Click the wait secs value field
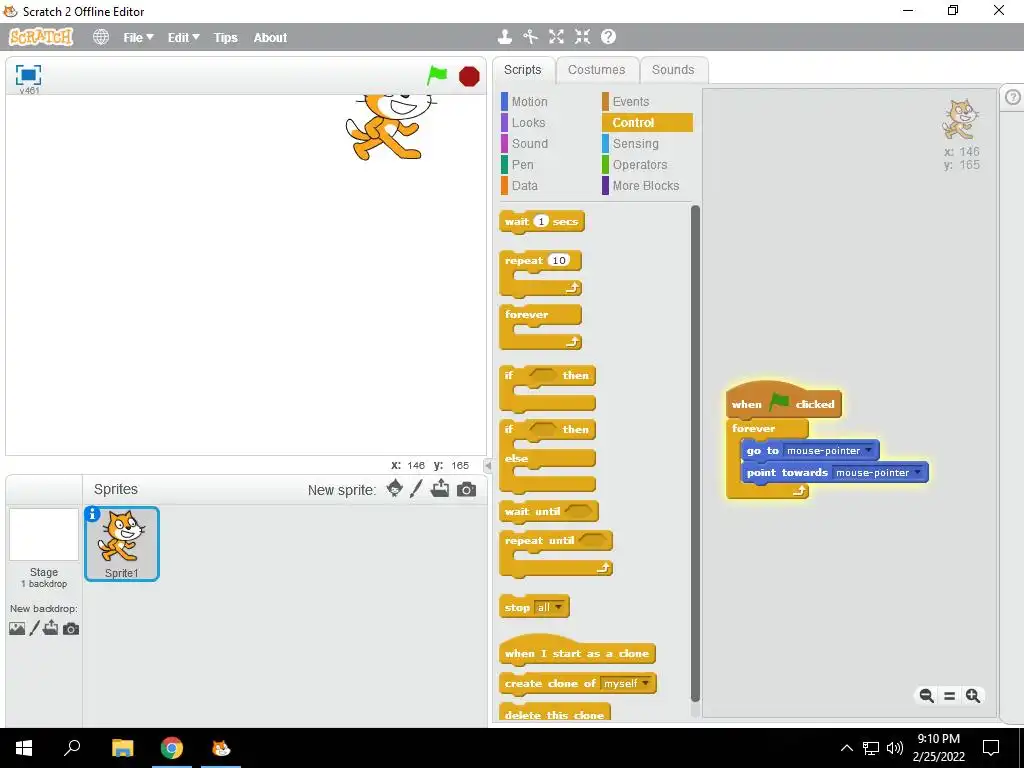1024x768 pixels. 541,221
